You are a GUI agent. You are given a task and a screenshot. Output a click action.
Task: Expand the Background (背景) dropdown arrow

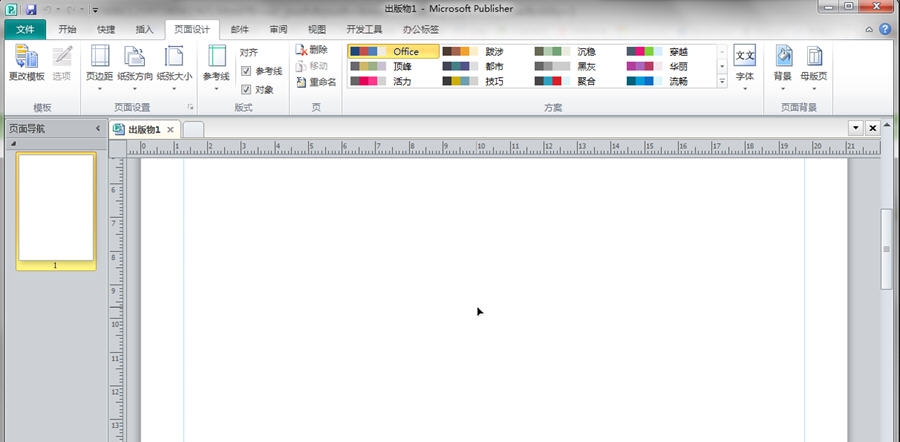coord(783,89)
